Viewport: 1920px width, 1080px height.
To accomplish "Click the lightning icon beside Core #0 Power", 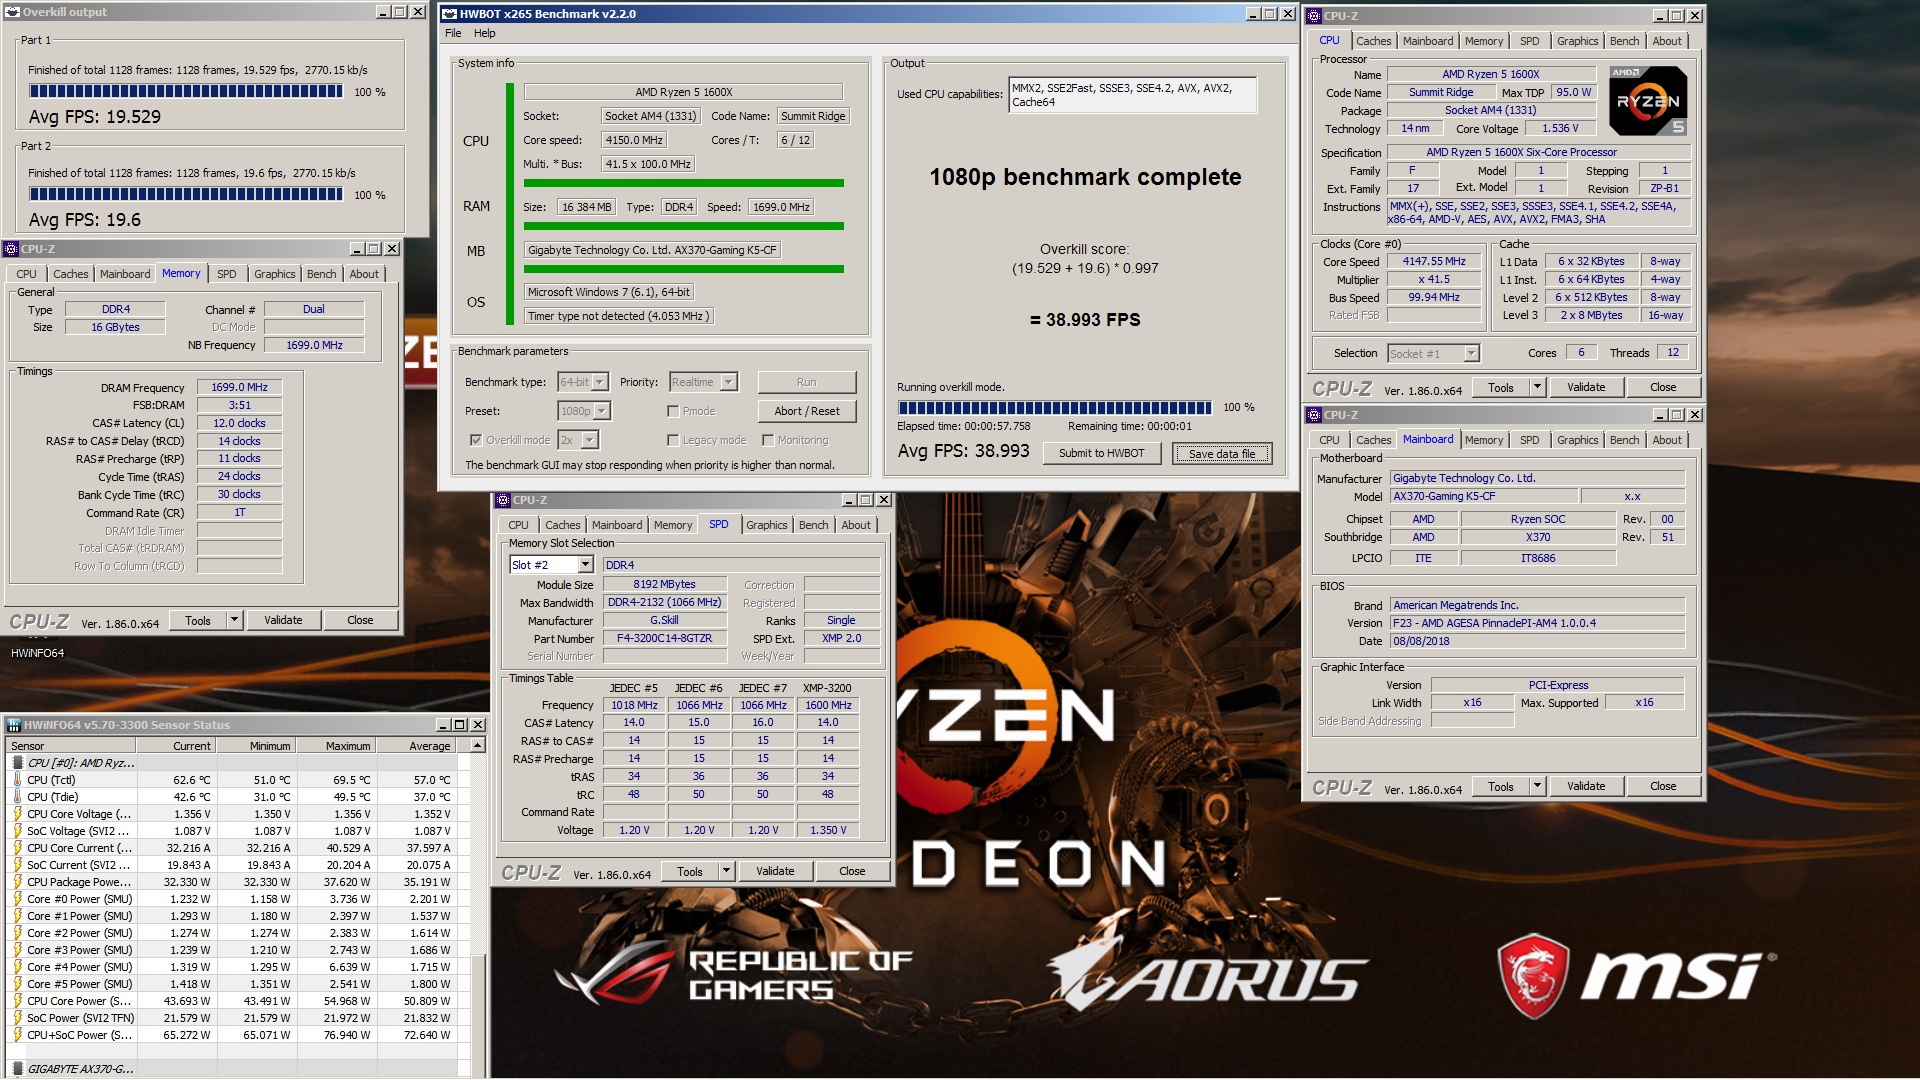I will (x=17, y=899).
